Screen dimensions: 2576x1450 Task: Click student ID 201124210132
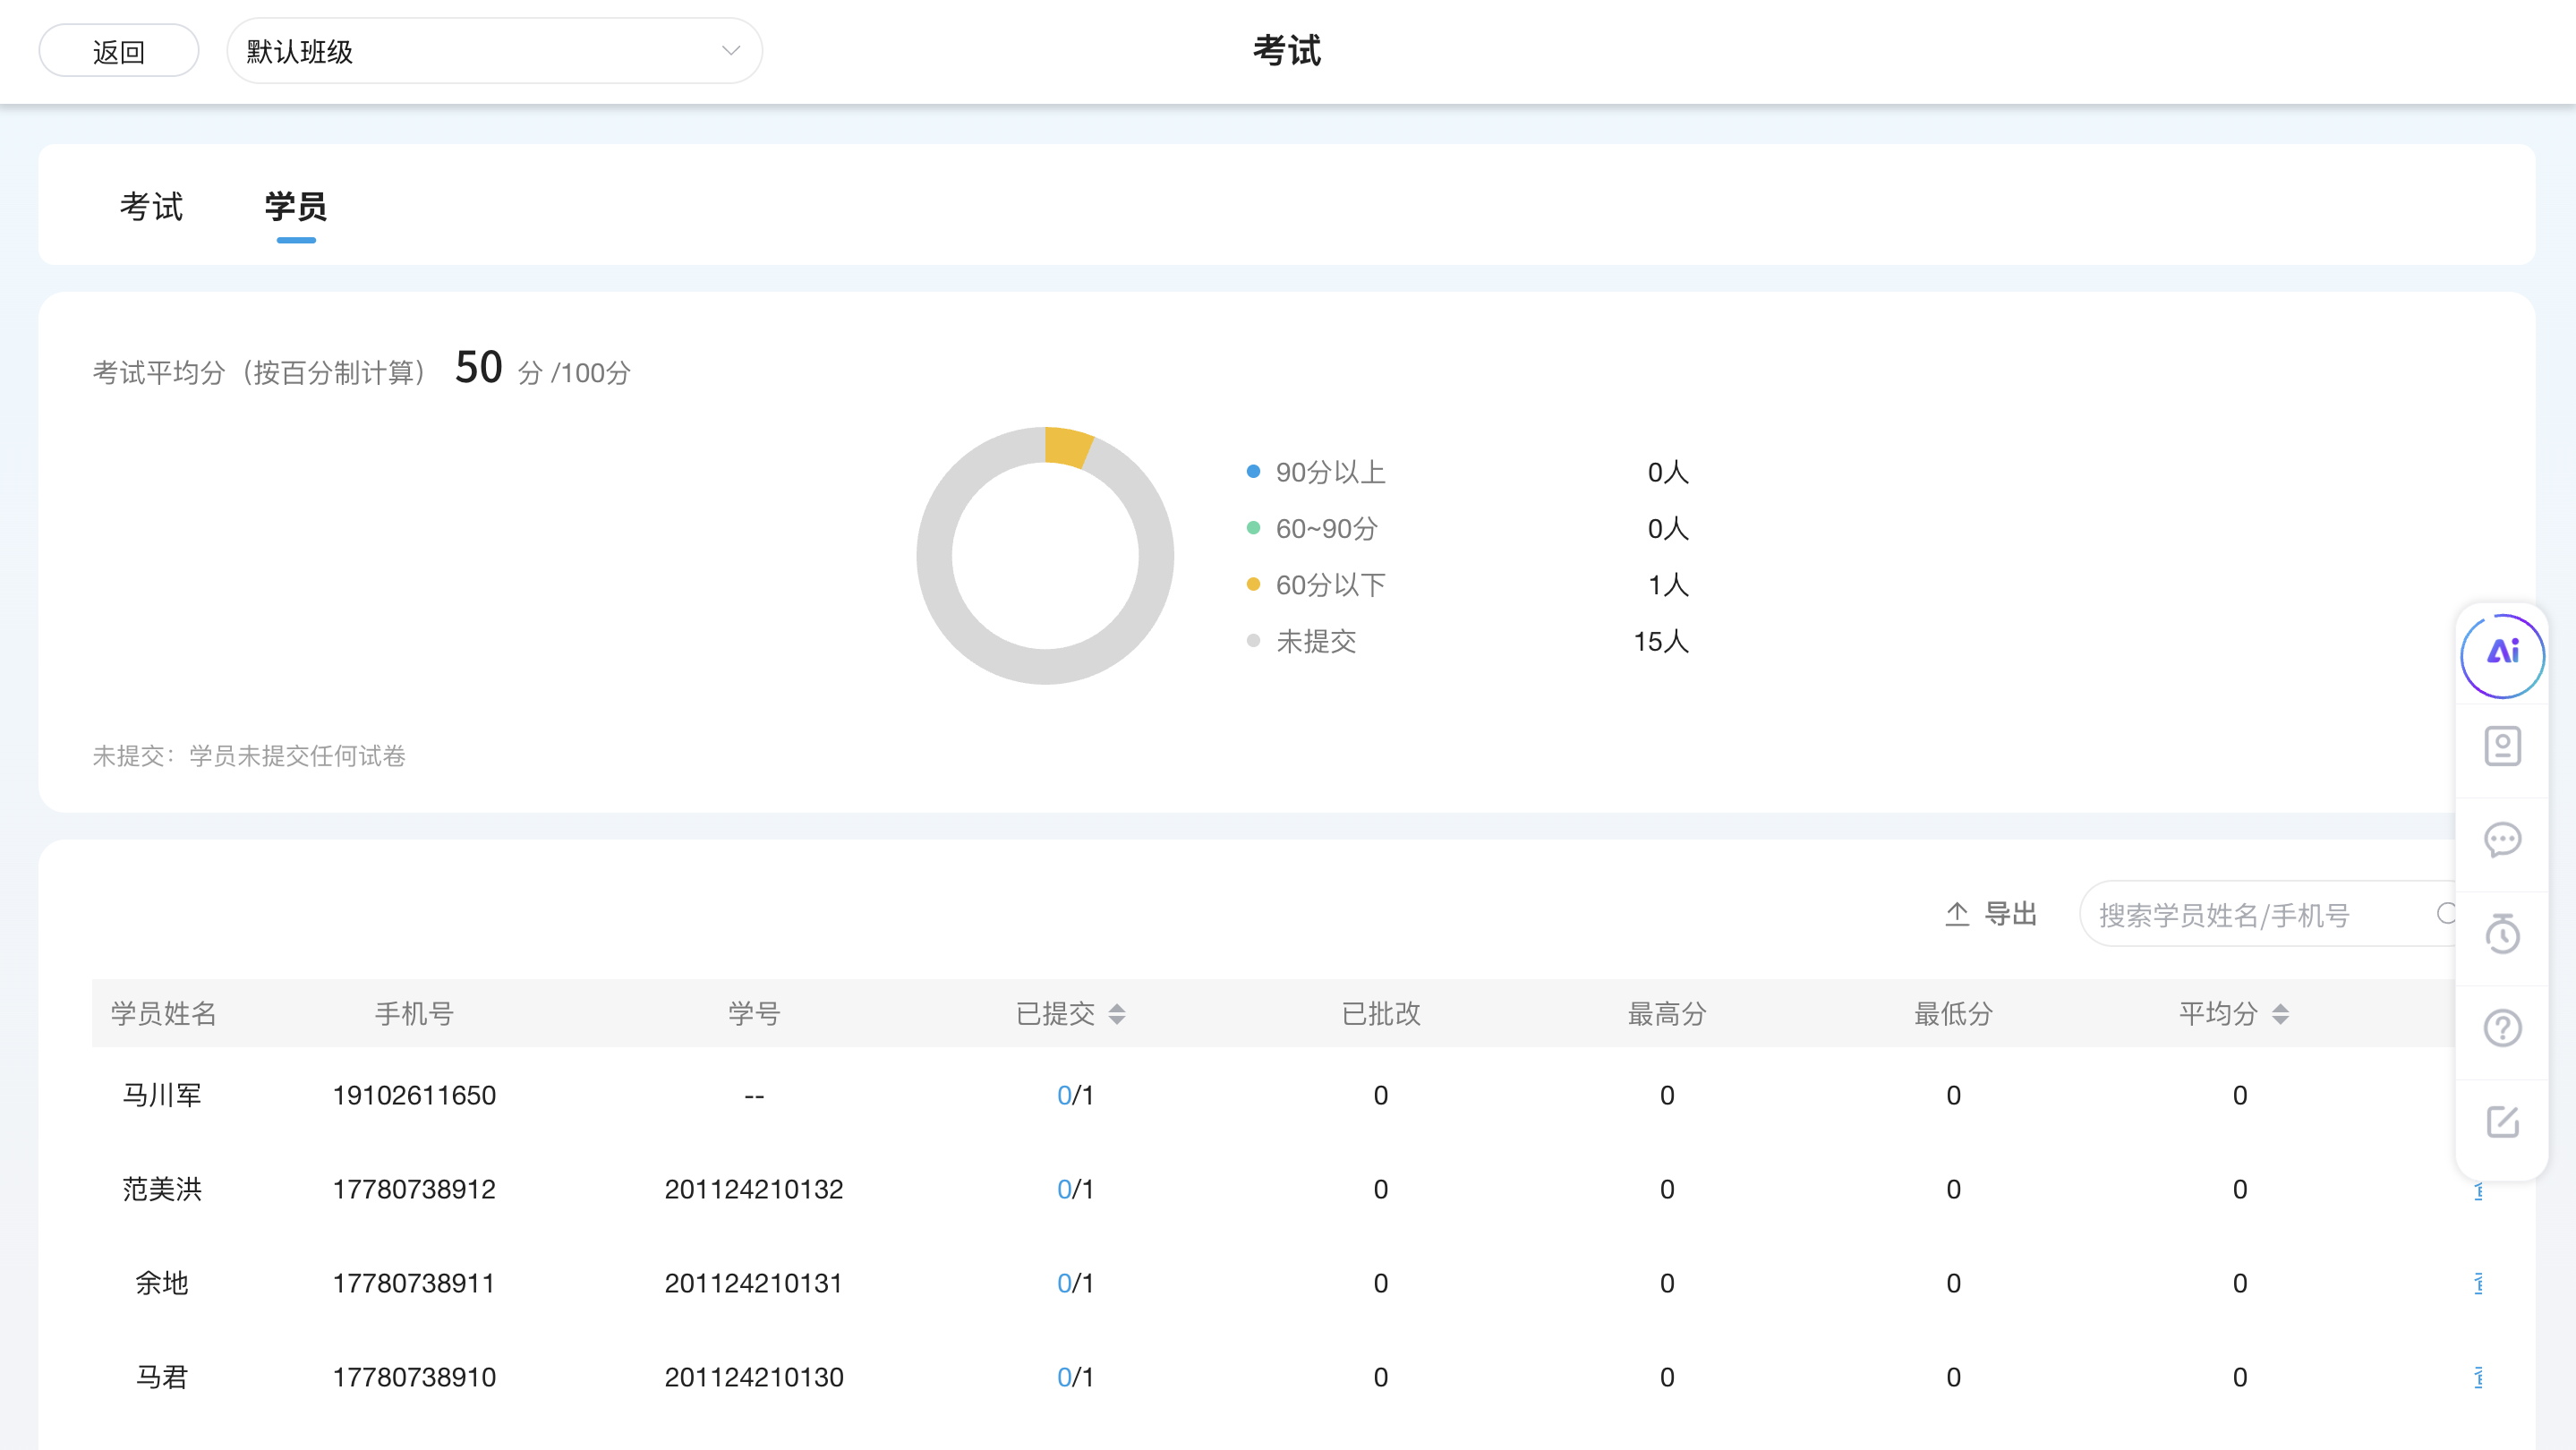tap(754, 1190)
